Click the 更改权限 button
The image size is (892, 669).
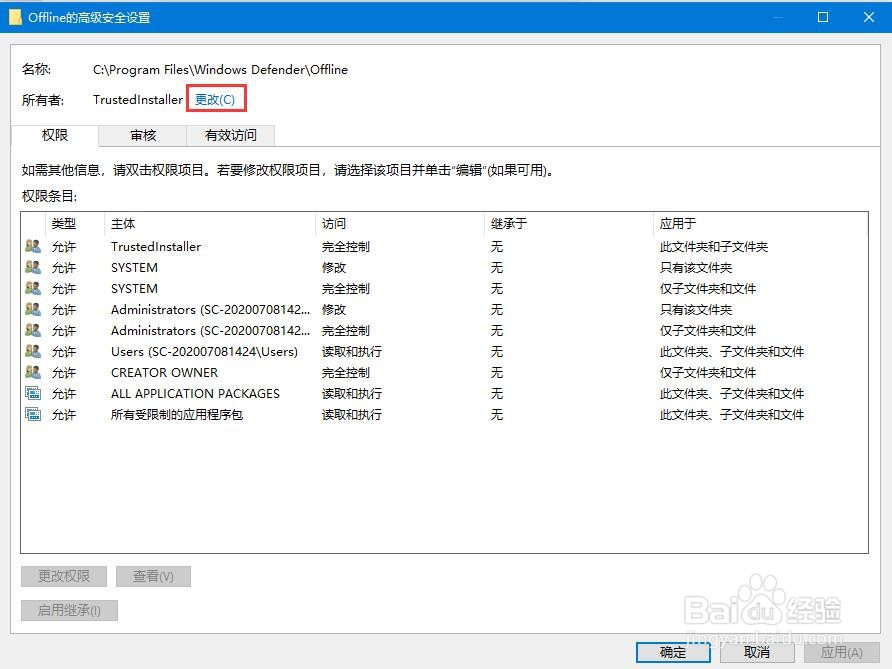click(64, 576)
